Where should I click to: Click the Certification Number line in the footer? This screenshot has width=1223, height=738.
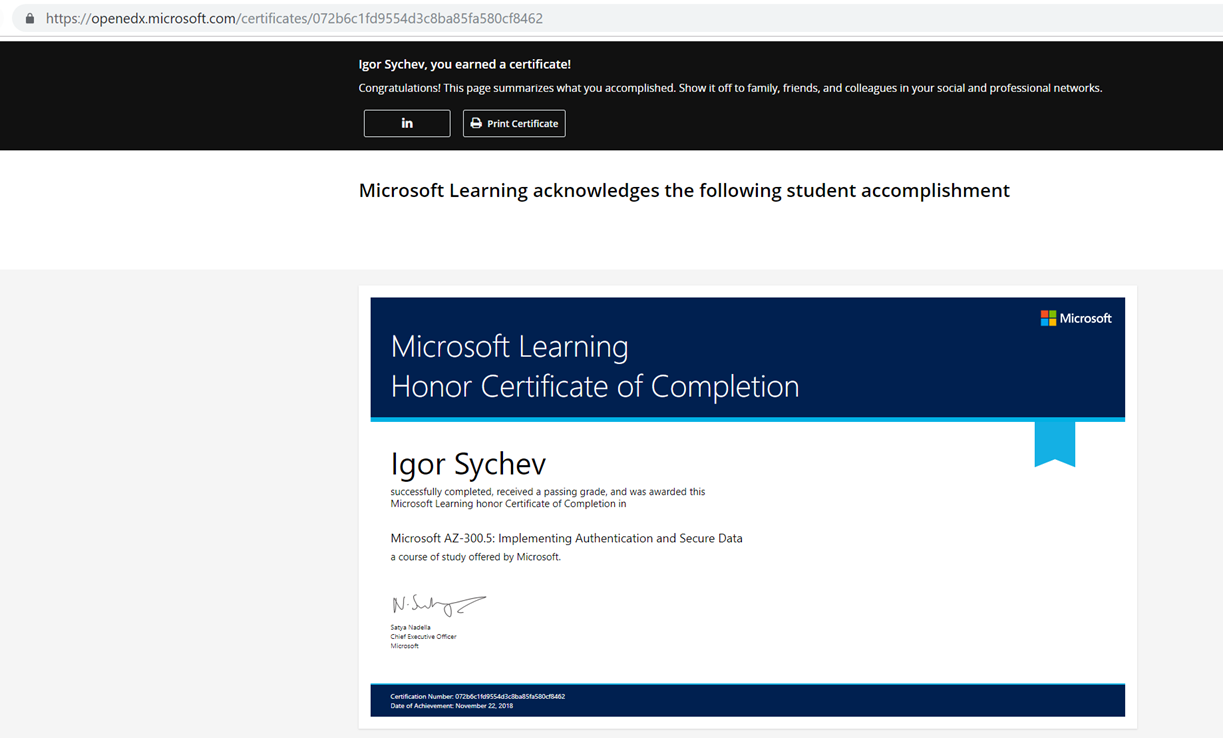478,696
